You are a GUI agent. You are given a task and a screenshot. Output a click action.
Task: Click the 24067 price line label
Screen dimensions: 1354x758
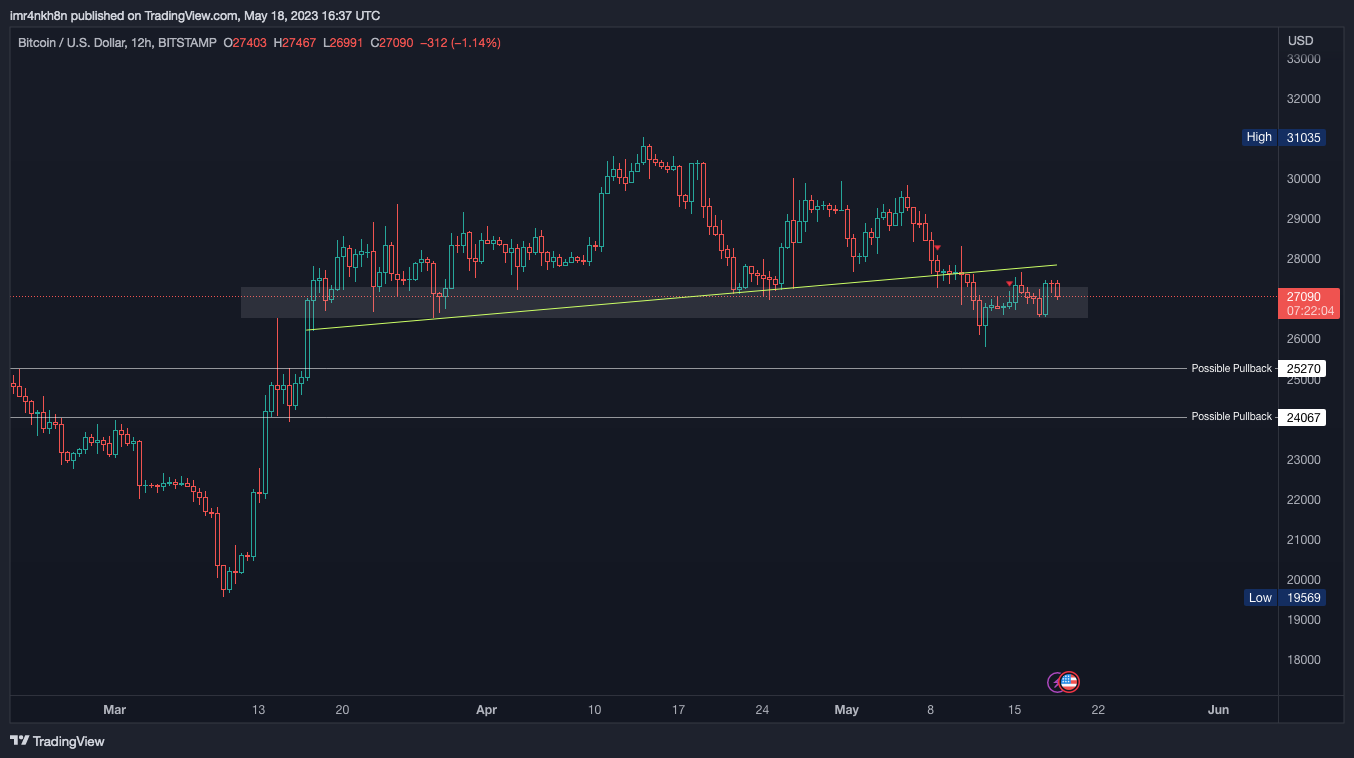point(1302,417)
